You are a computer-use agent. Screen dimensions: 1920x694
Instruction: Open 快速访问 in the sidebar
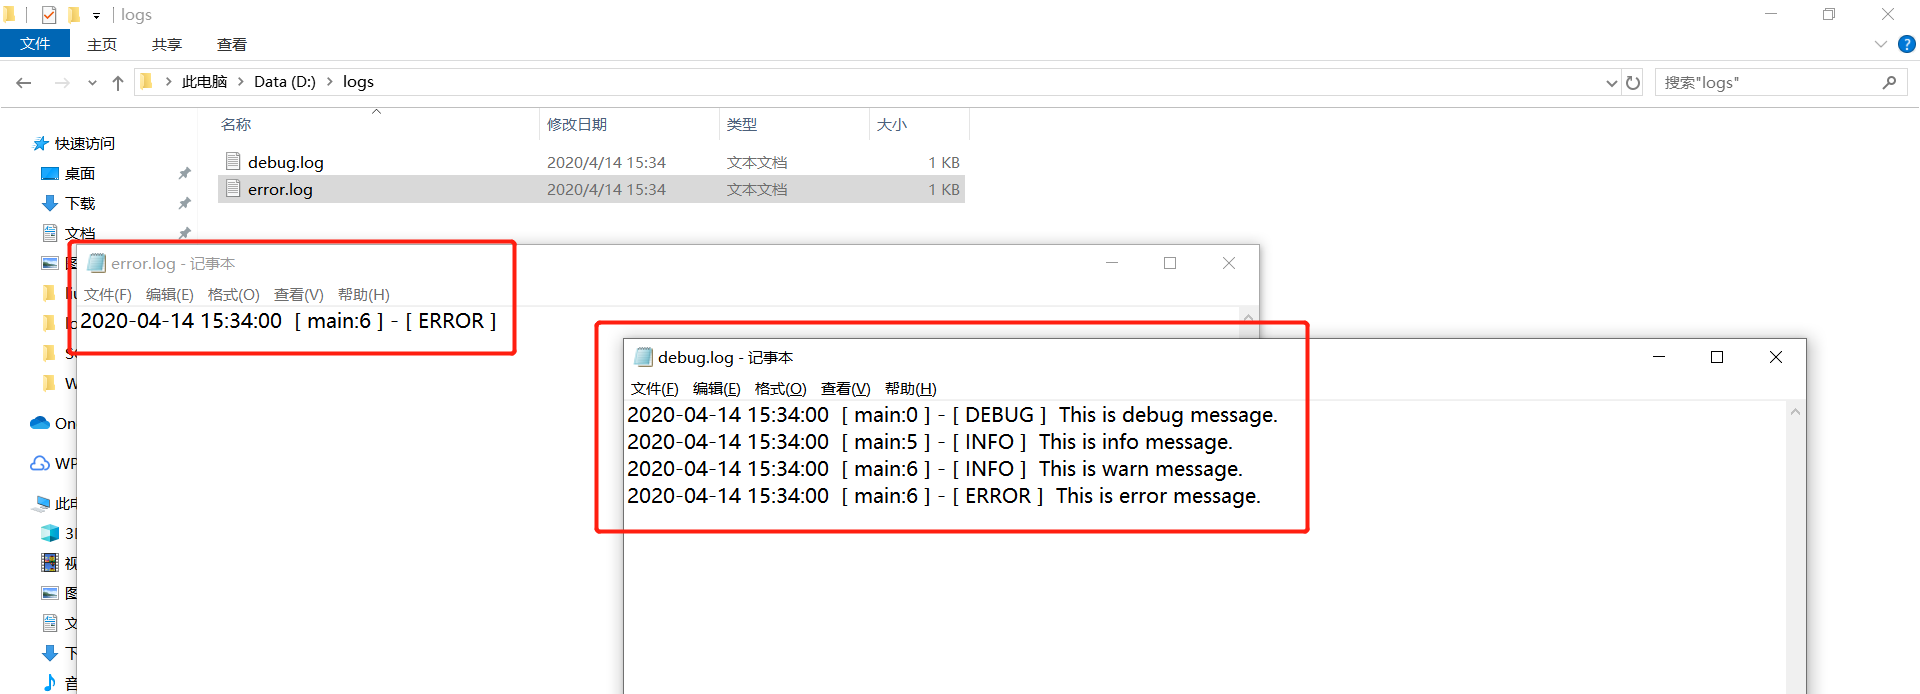84,144
